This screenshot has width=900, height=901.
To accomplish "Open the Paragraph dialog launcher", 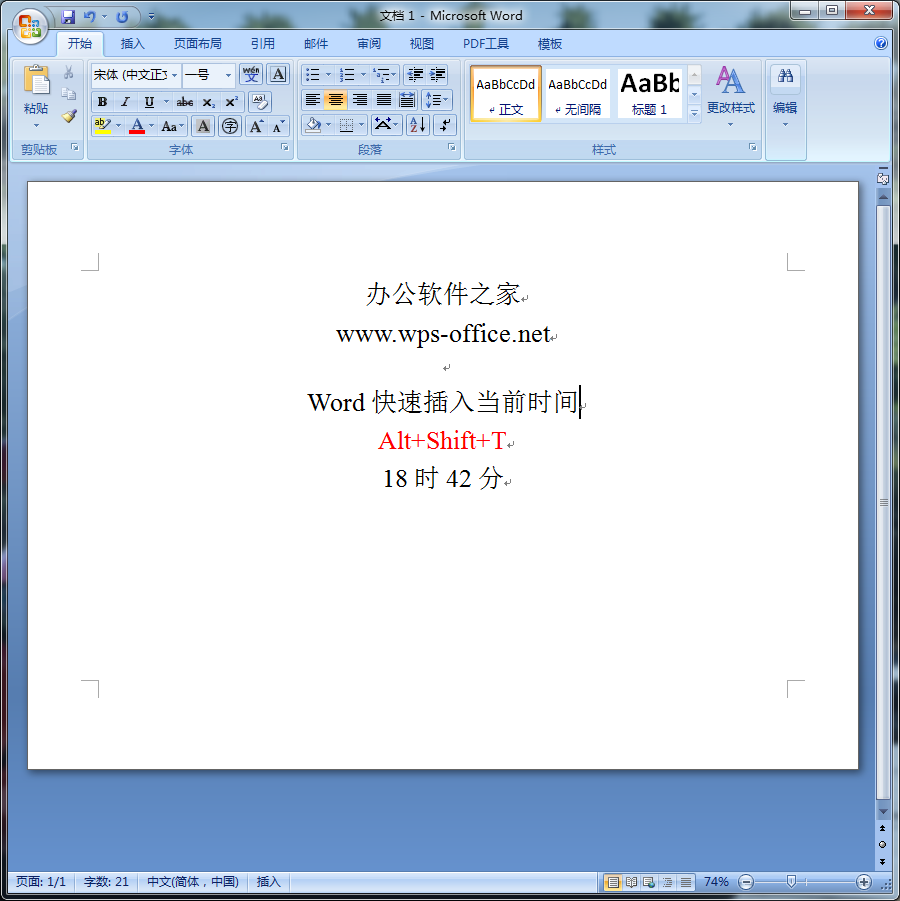I will (x=452, y=147).
